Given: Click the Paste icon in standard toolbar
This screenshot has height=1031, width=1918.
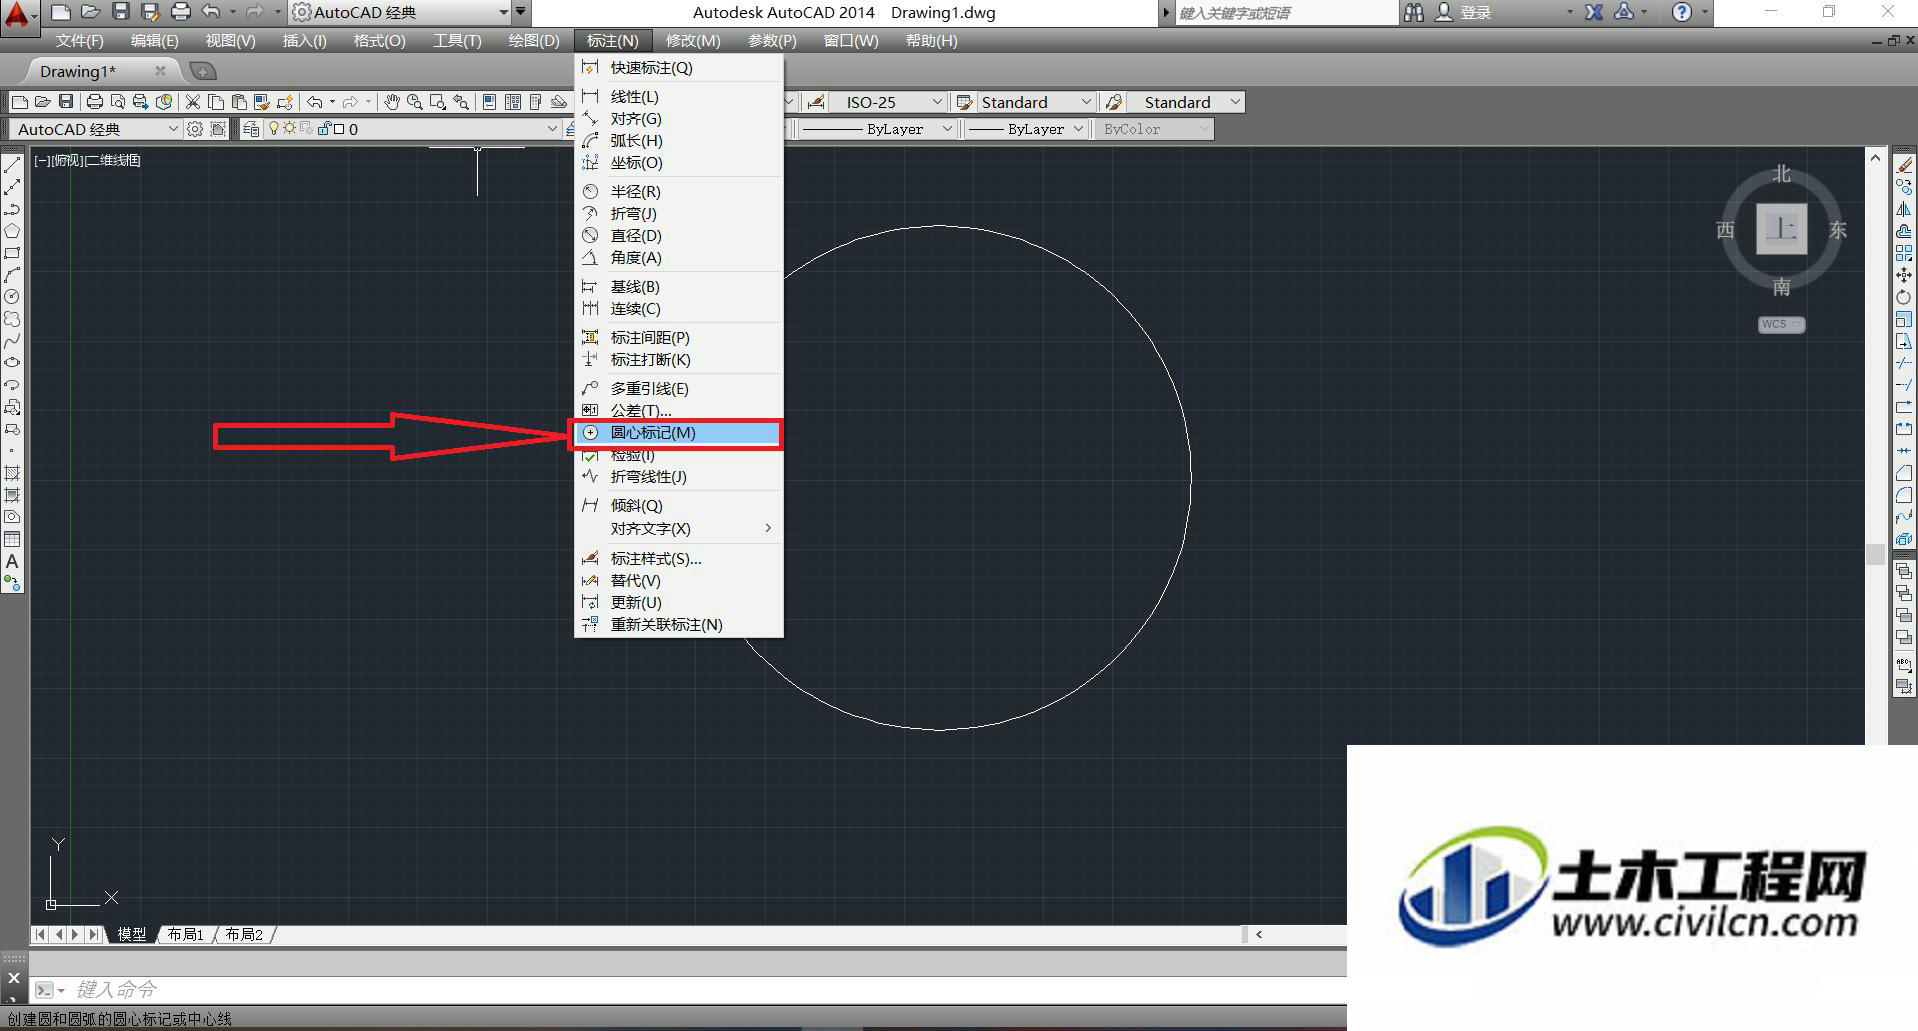Looking at the screenshot, I should coord(239,102).
